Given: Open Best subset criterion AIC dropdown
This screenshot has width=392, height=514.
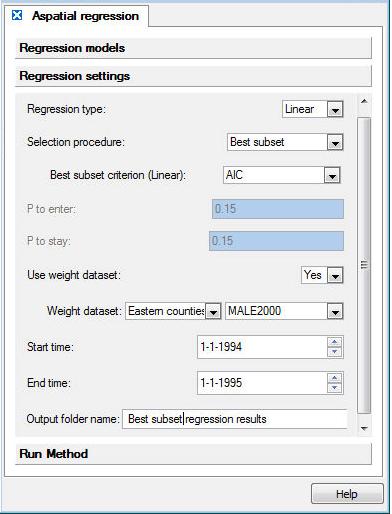Looking at the screenshot, I should pos(282,175).
